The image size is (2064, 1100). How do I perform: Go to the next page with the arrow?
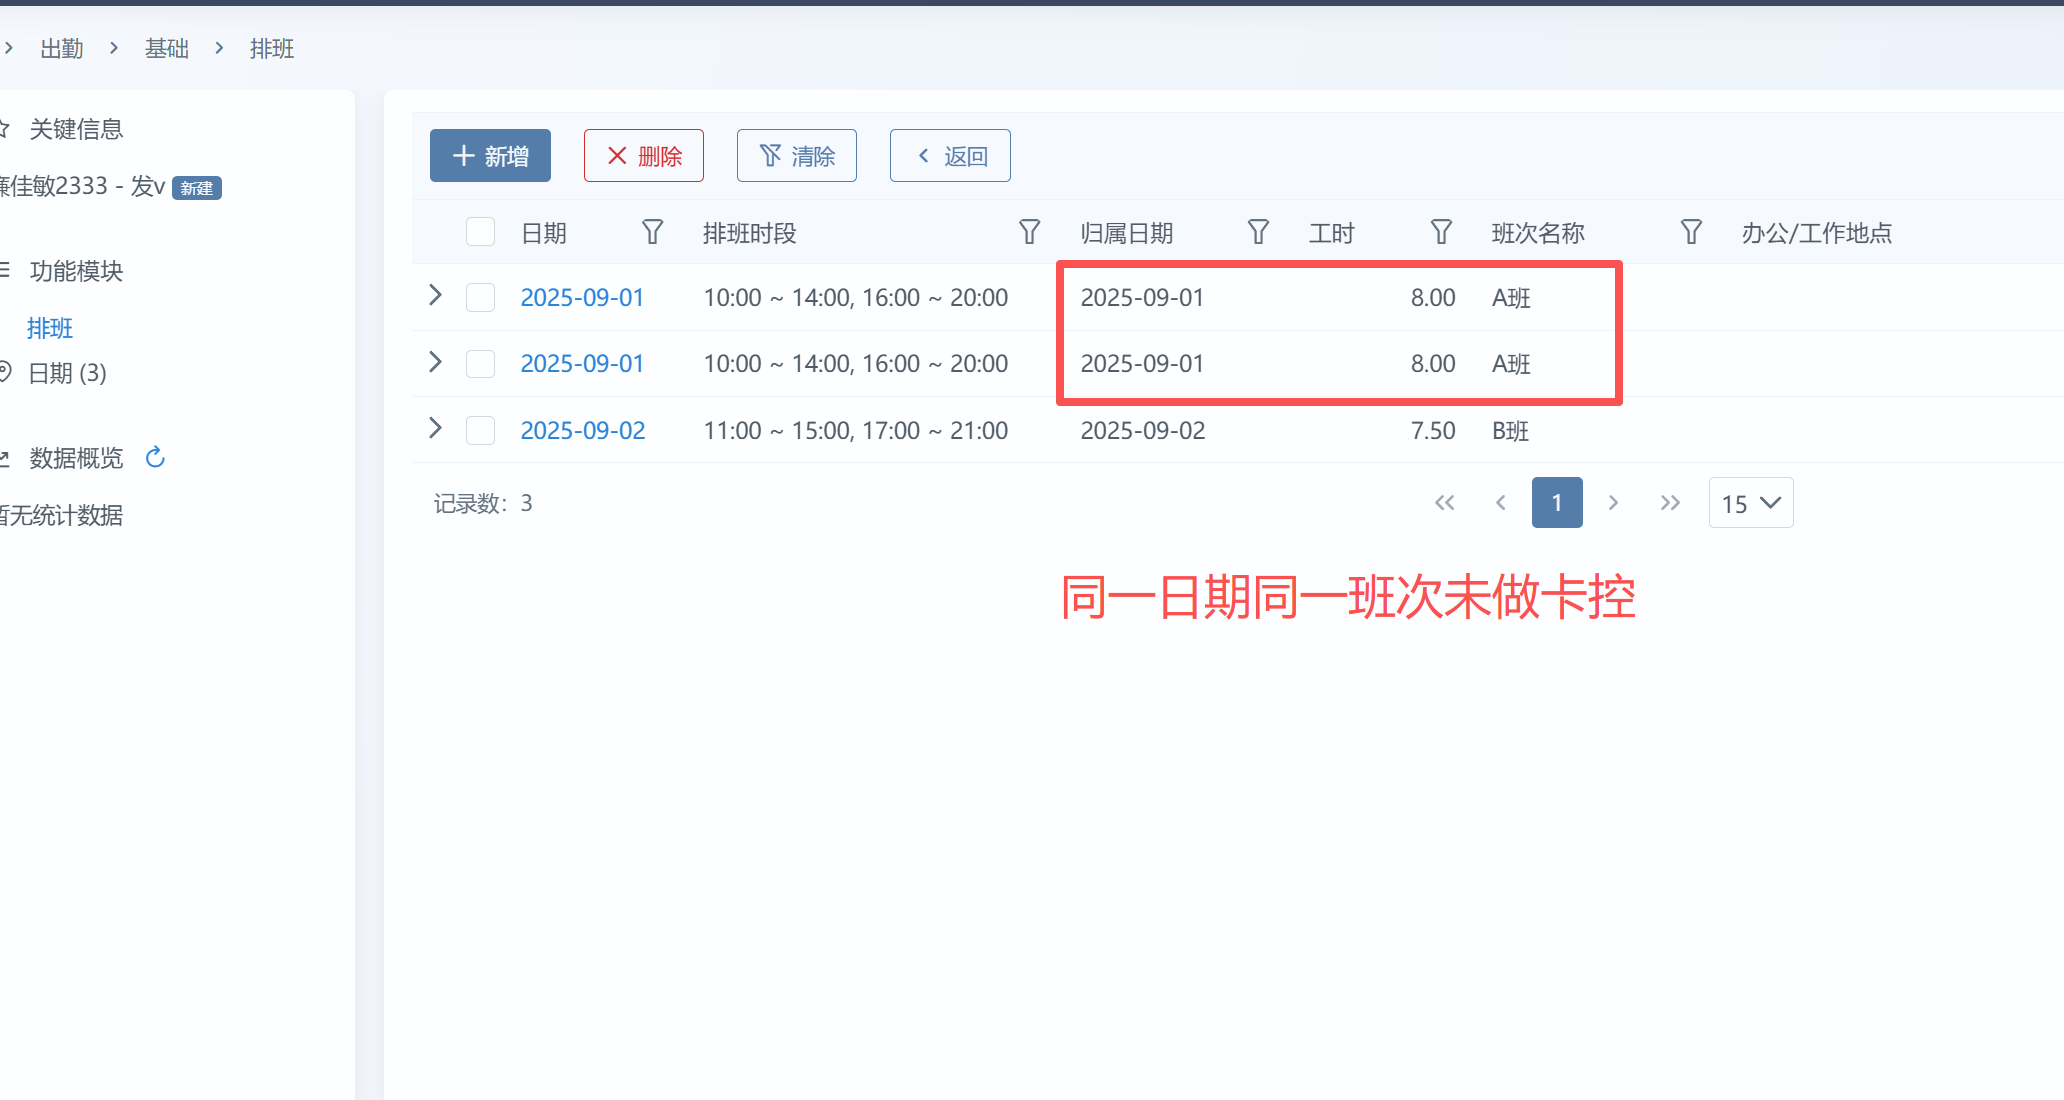[1613, 503]
